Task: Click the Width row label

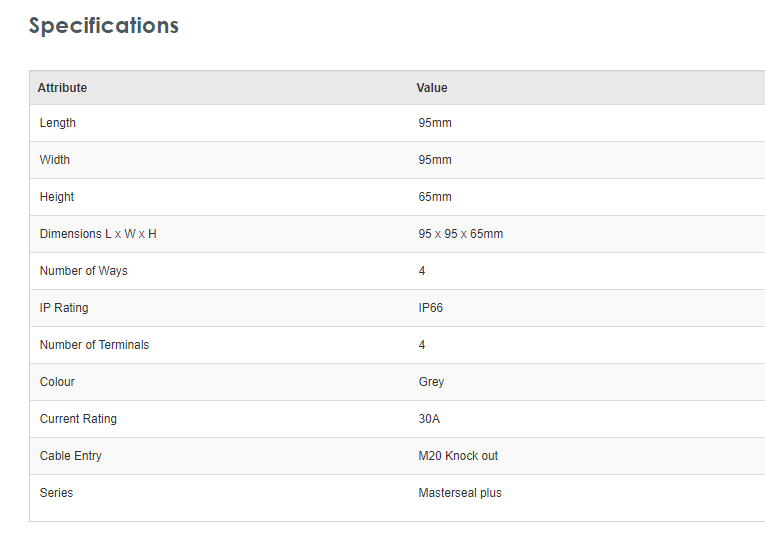Action: coord(55,160)
